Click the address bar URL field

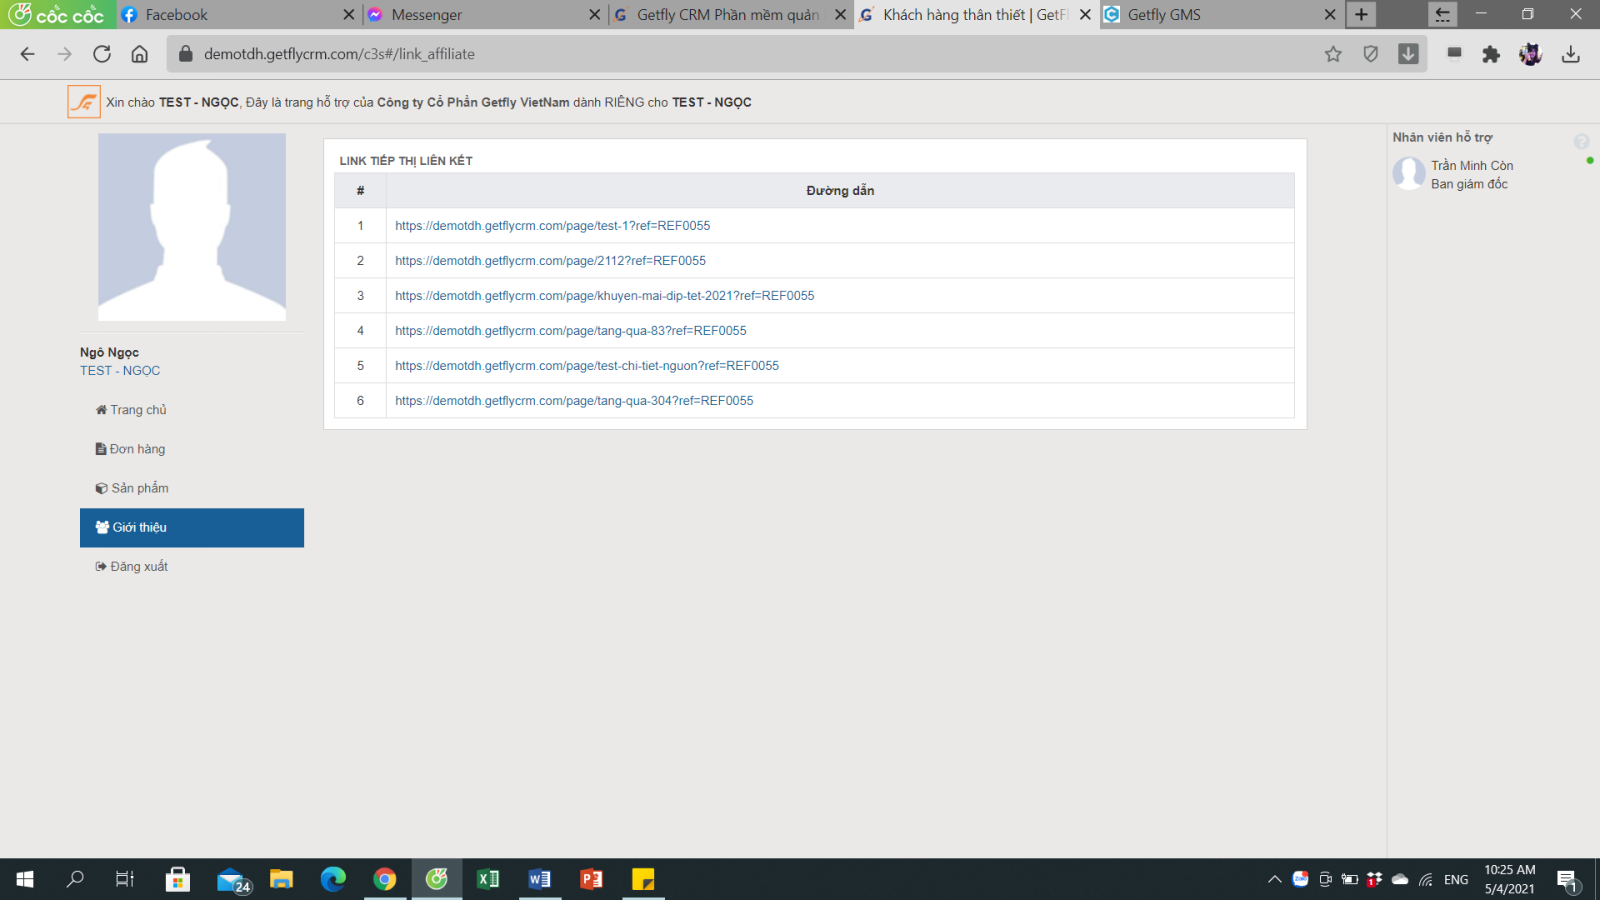click(700, 54)
